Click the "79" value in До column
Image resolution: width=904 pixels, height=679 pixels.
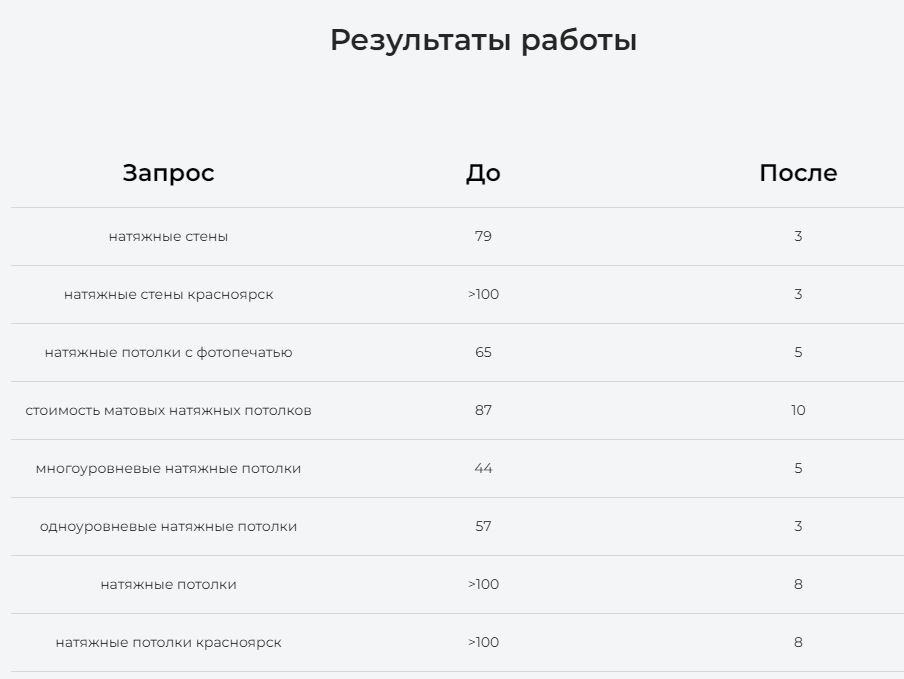(x=483, y=237)
